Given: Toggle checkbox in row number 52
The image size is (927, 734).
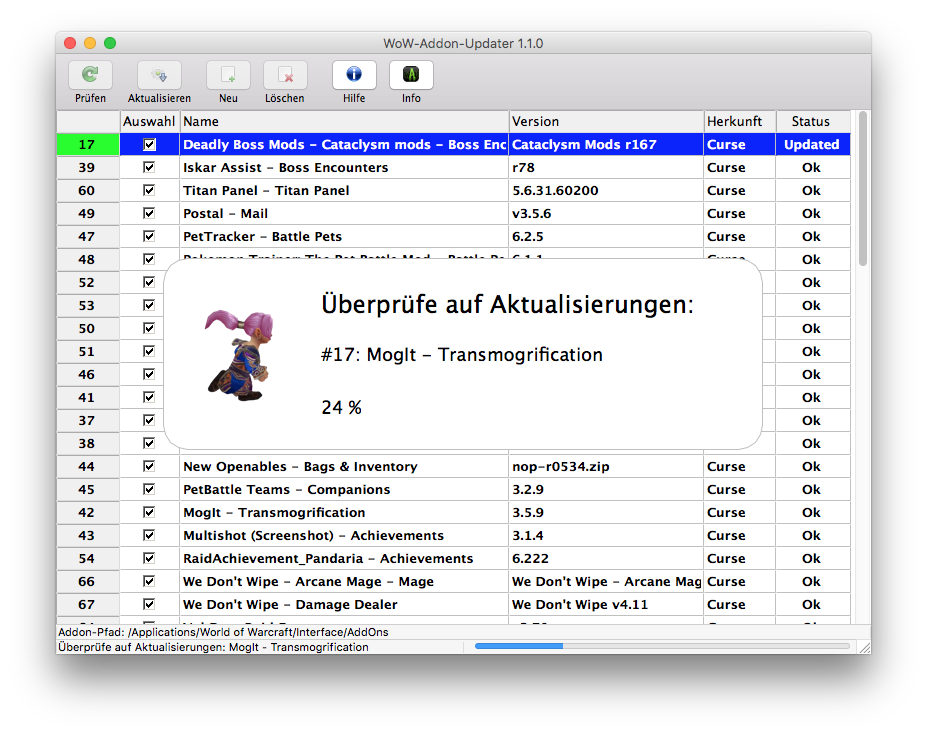Looking at the screenshot, I should [149, 282].
